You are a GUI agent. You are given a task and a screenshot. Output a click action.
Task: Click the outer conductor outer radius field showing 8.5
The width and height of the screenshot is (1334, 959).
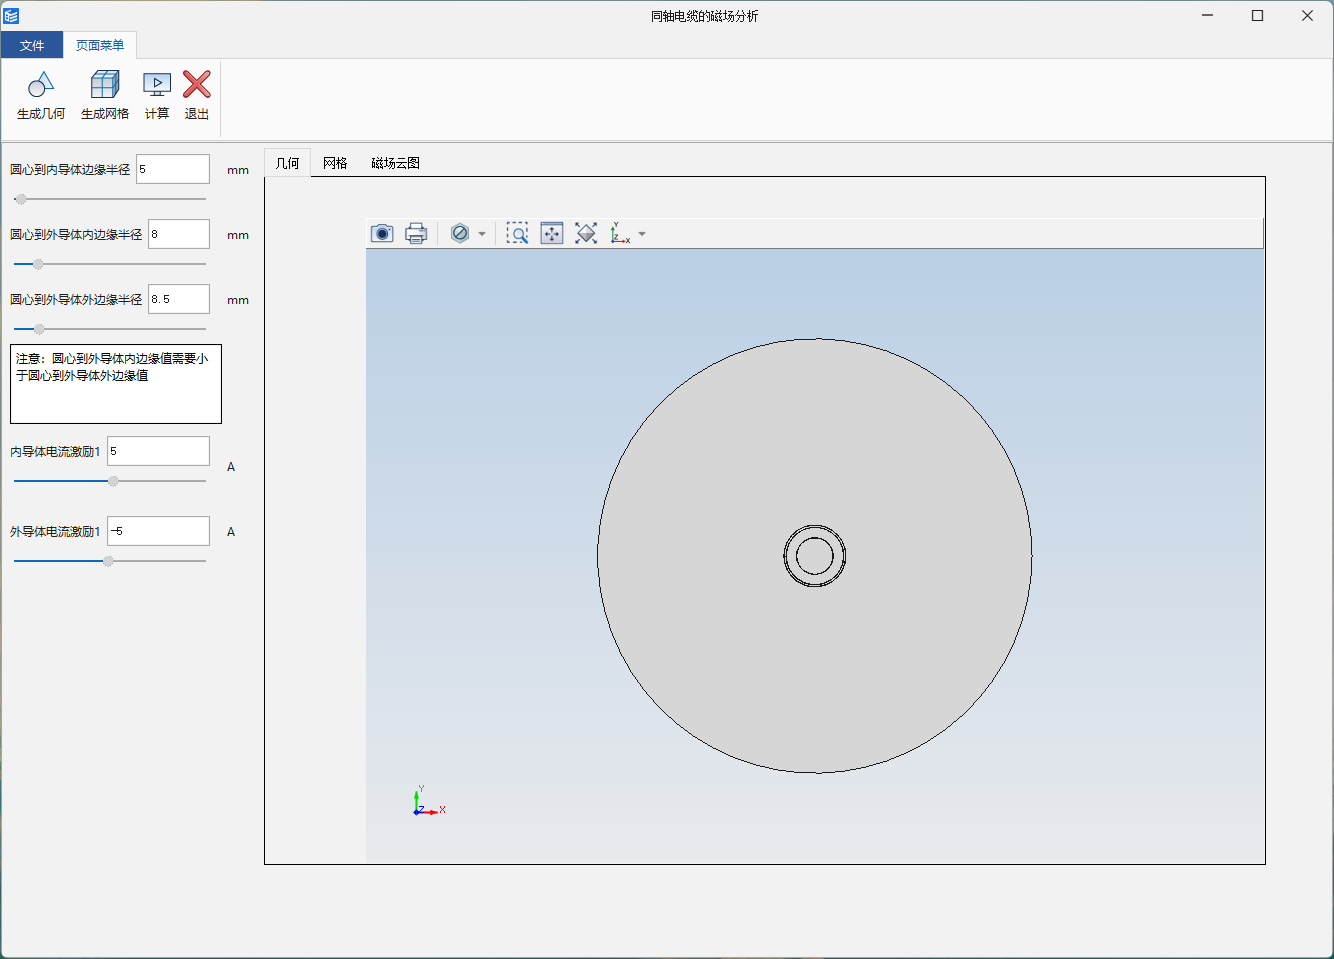(179, 299)
